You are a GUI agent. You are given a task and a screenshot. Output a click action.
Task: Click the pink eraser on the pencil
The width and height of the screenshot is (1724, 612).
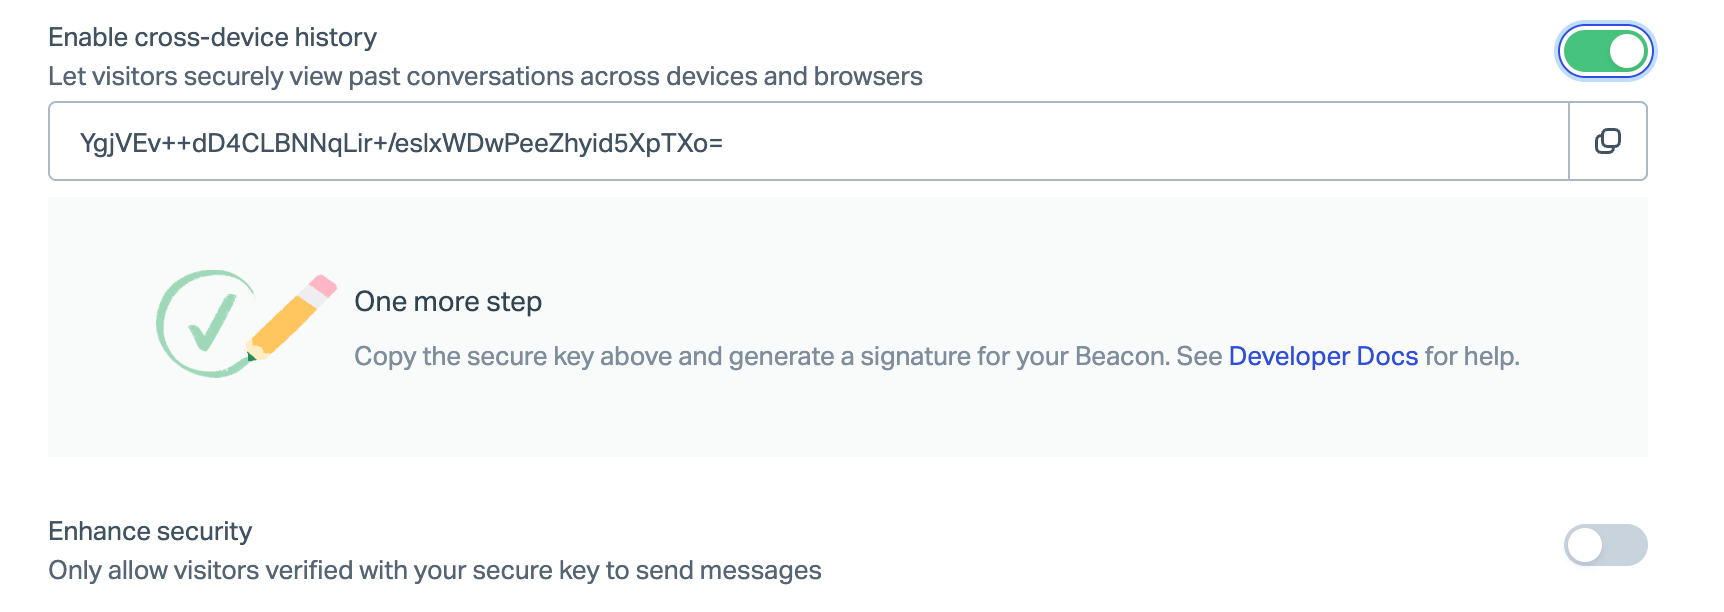click(x=322, y=289)
